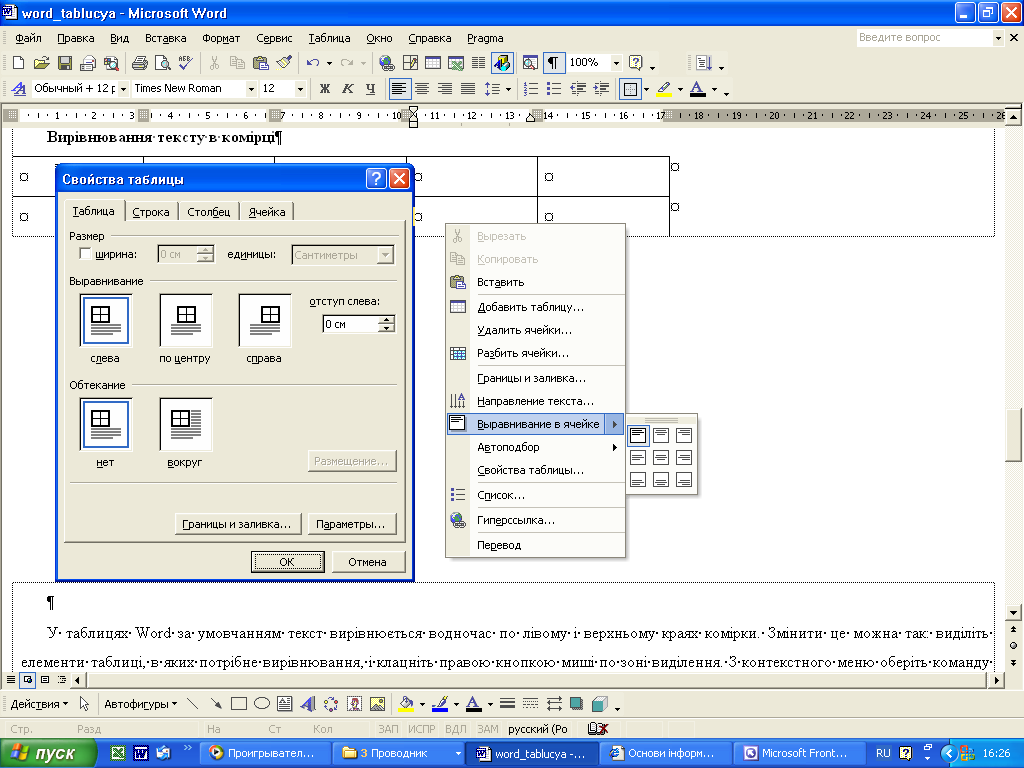
Task: Run spelling check ABC icon
Action: click(185, 63)
